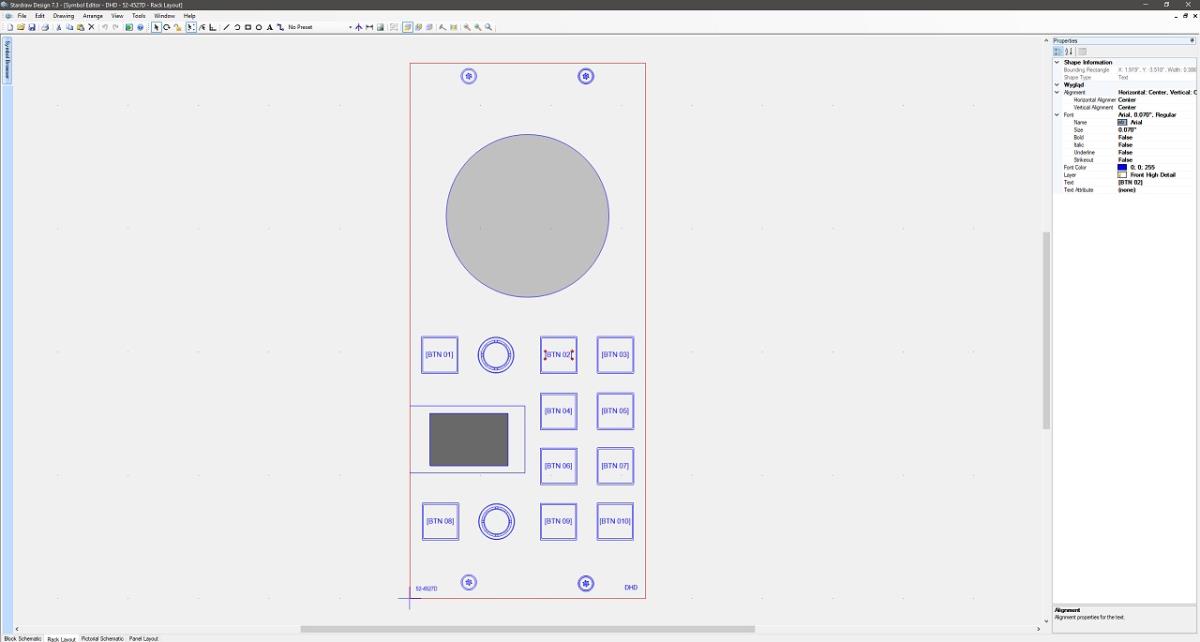Click the Print icon in toolbar

[x=44, y=27]
